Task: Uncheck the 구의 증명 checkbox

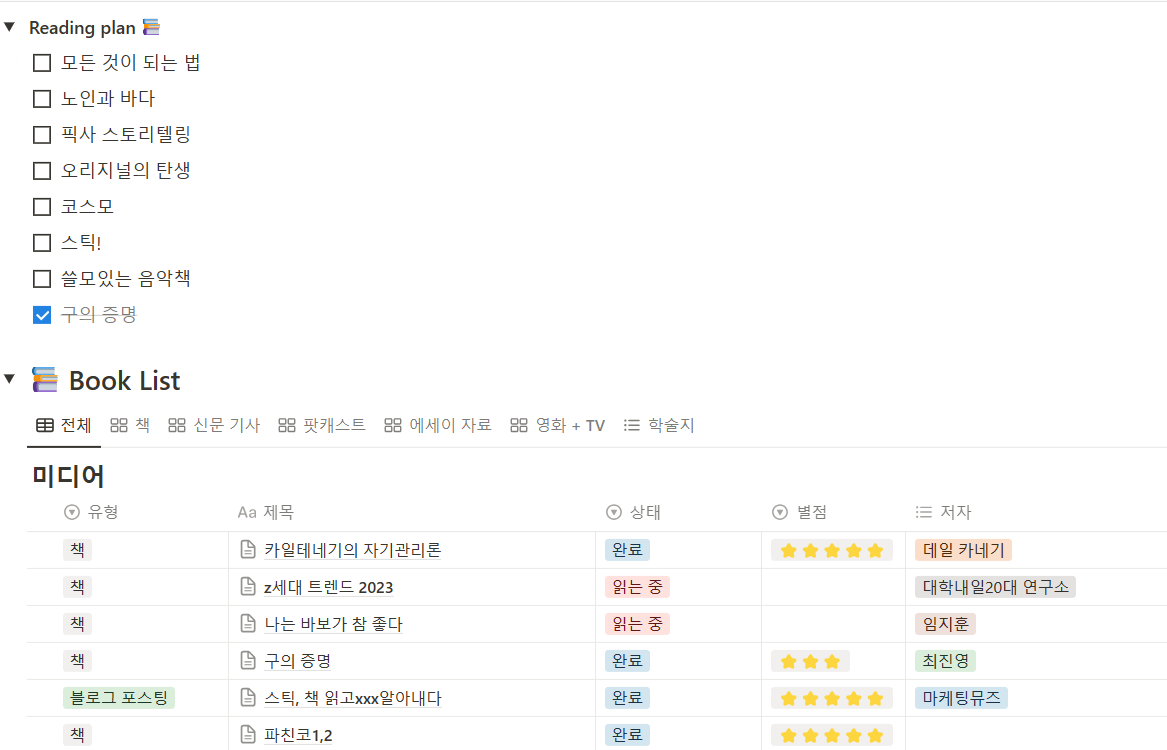Action: [x=42, y=315]
